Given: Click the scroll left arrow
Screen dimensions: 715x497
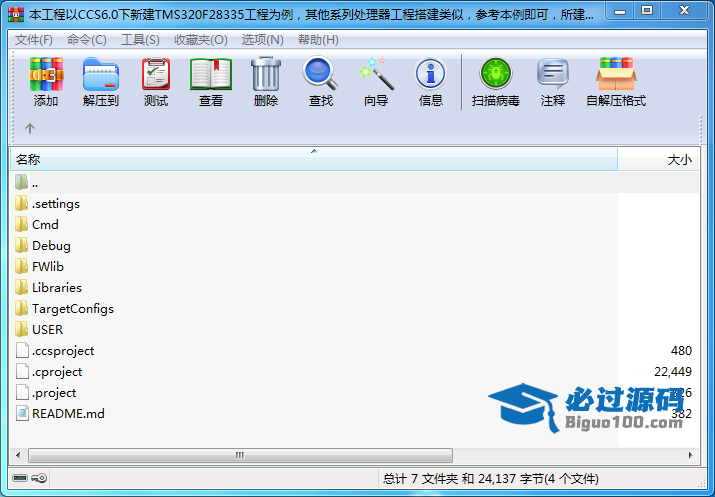Looking at the screenshot, I should 18,455.
